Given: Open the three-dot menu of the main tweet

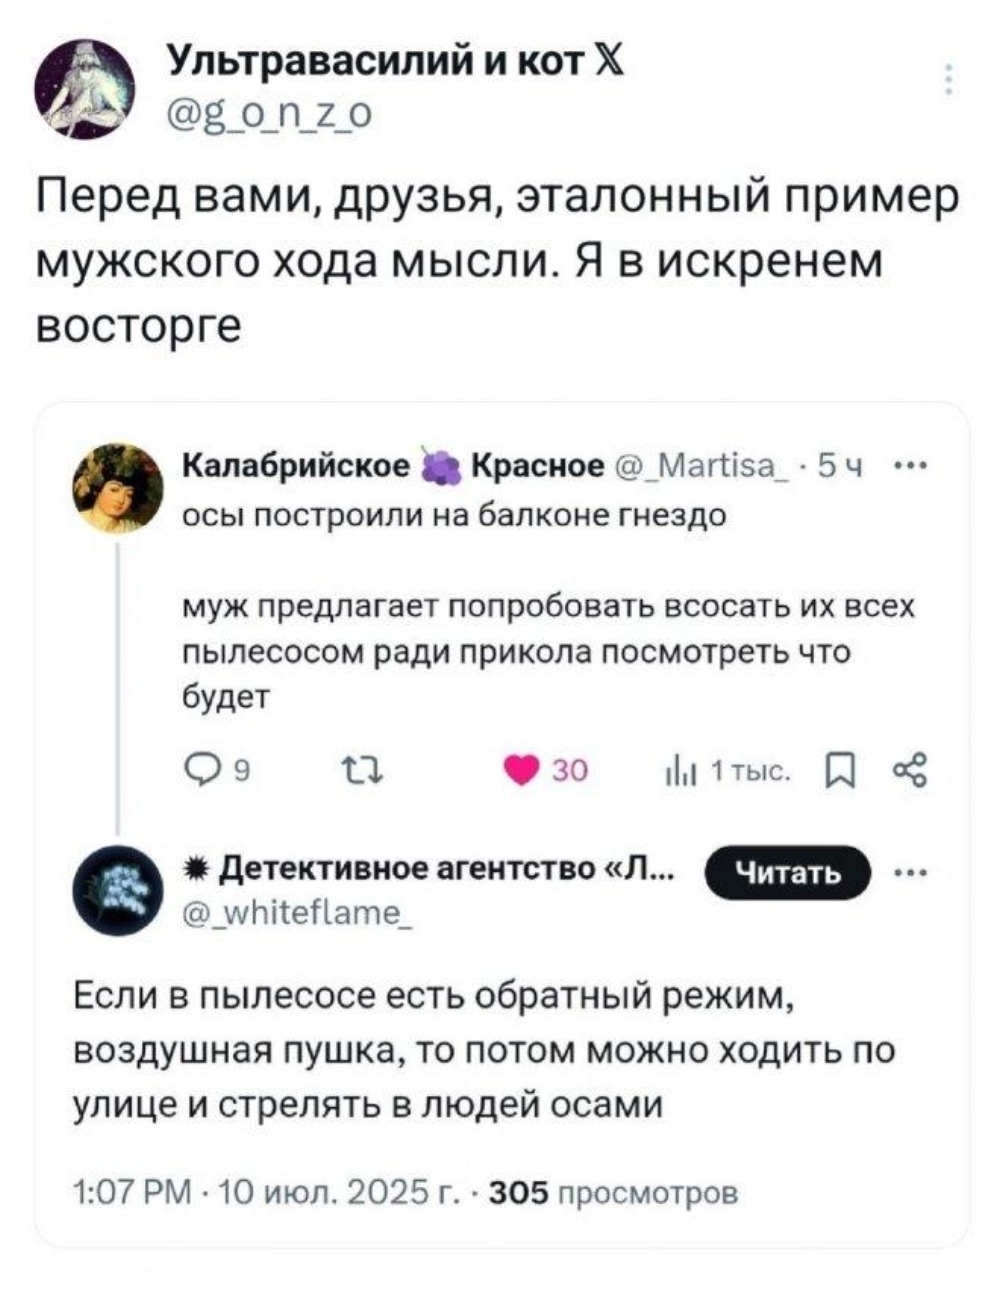Looking at the screenshot, I should point(947,80).
